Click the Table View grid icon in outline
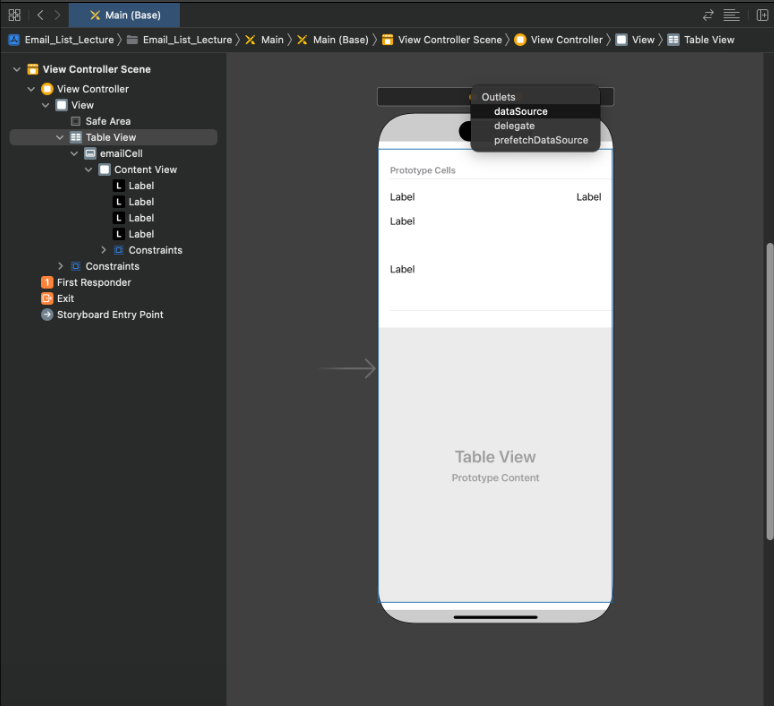Image resolution: width=774 pixels, height=706 pixels. click(x=76, y=137)
